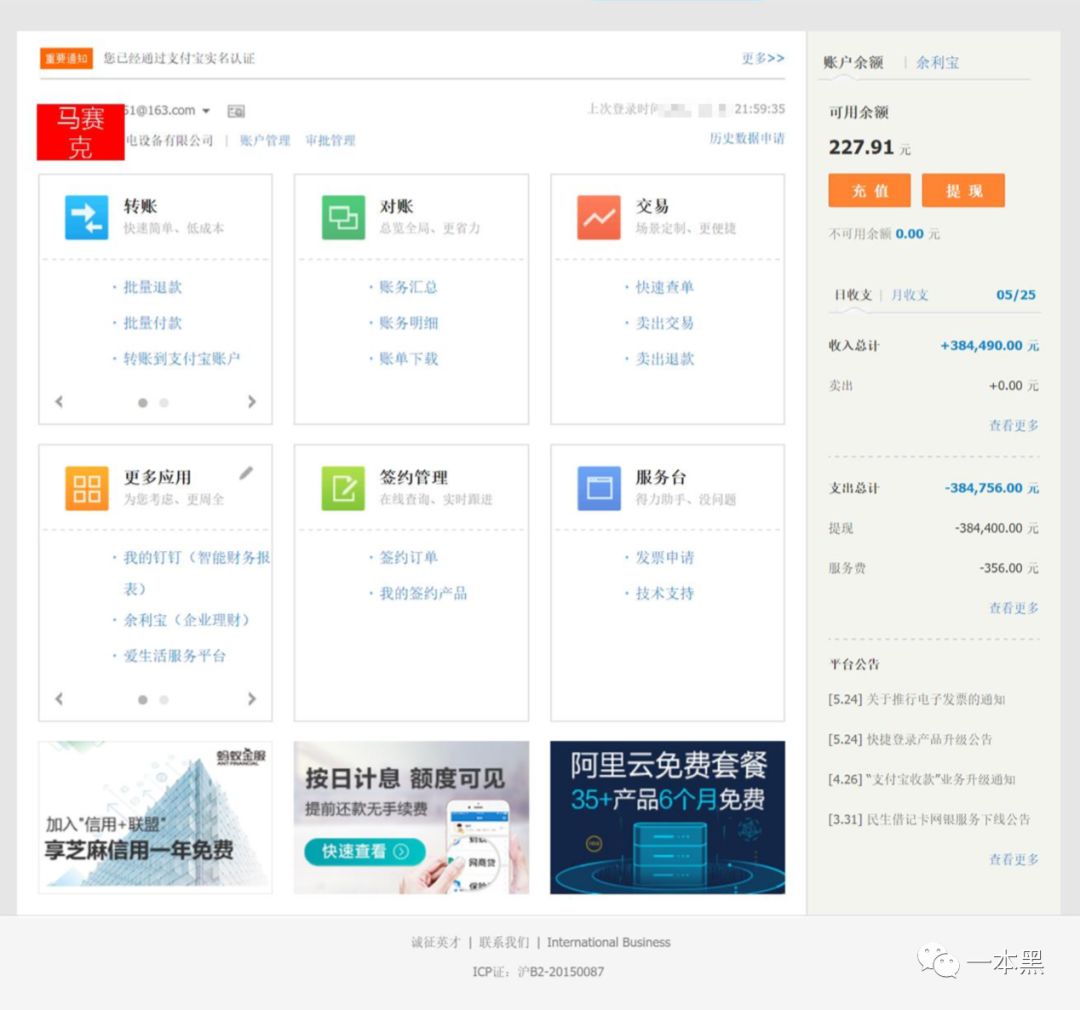This screenshot has height=1010, width=1080.
Task: Click 查看更多 under 平台公告
Action: (1014, 860)
